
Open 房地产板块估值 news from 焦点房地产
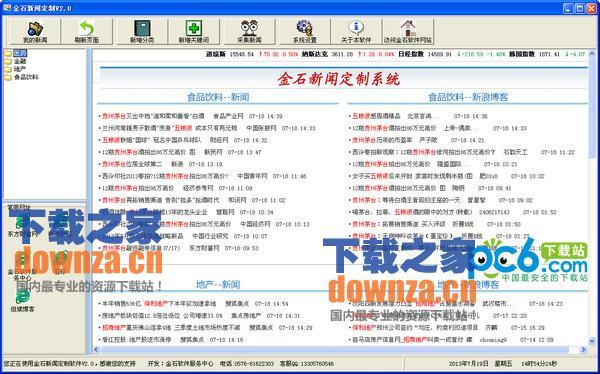click(x=162, y=316)
